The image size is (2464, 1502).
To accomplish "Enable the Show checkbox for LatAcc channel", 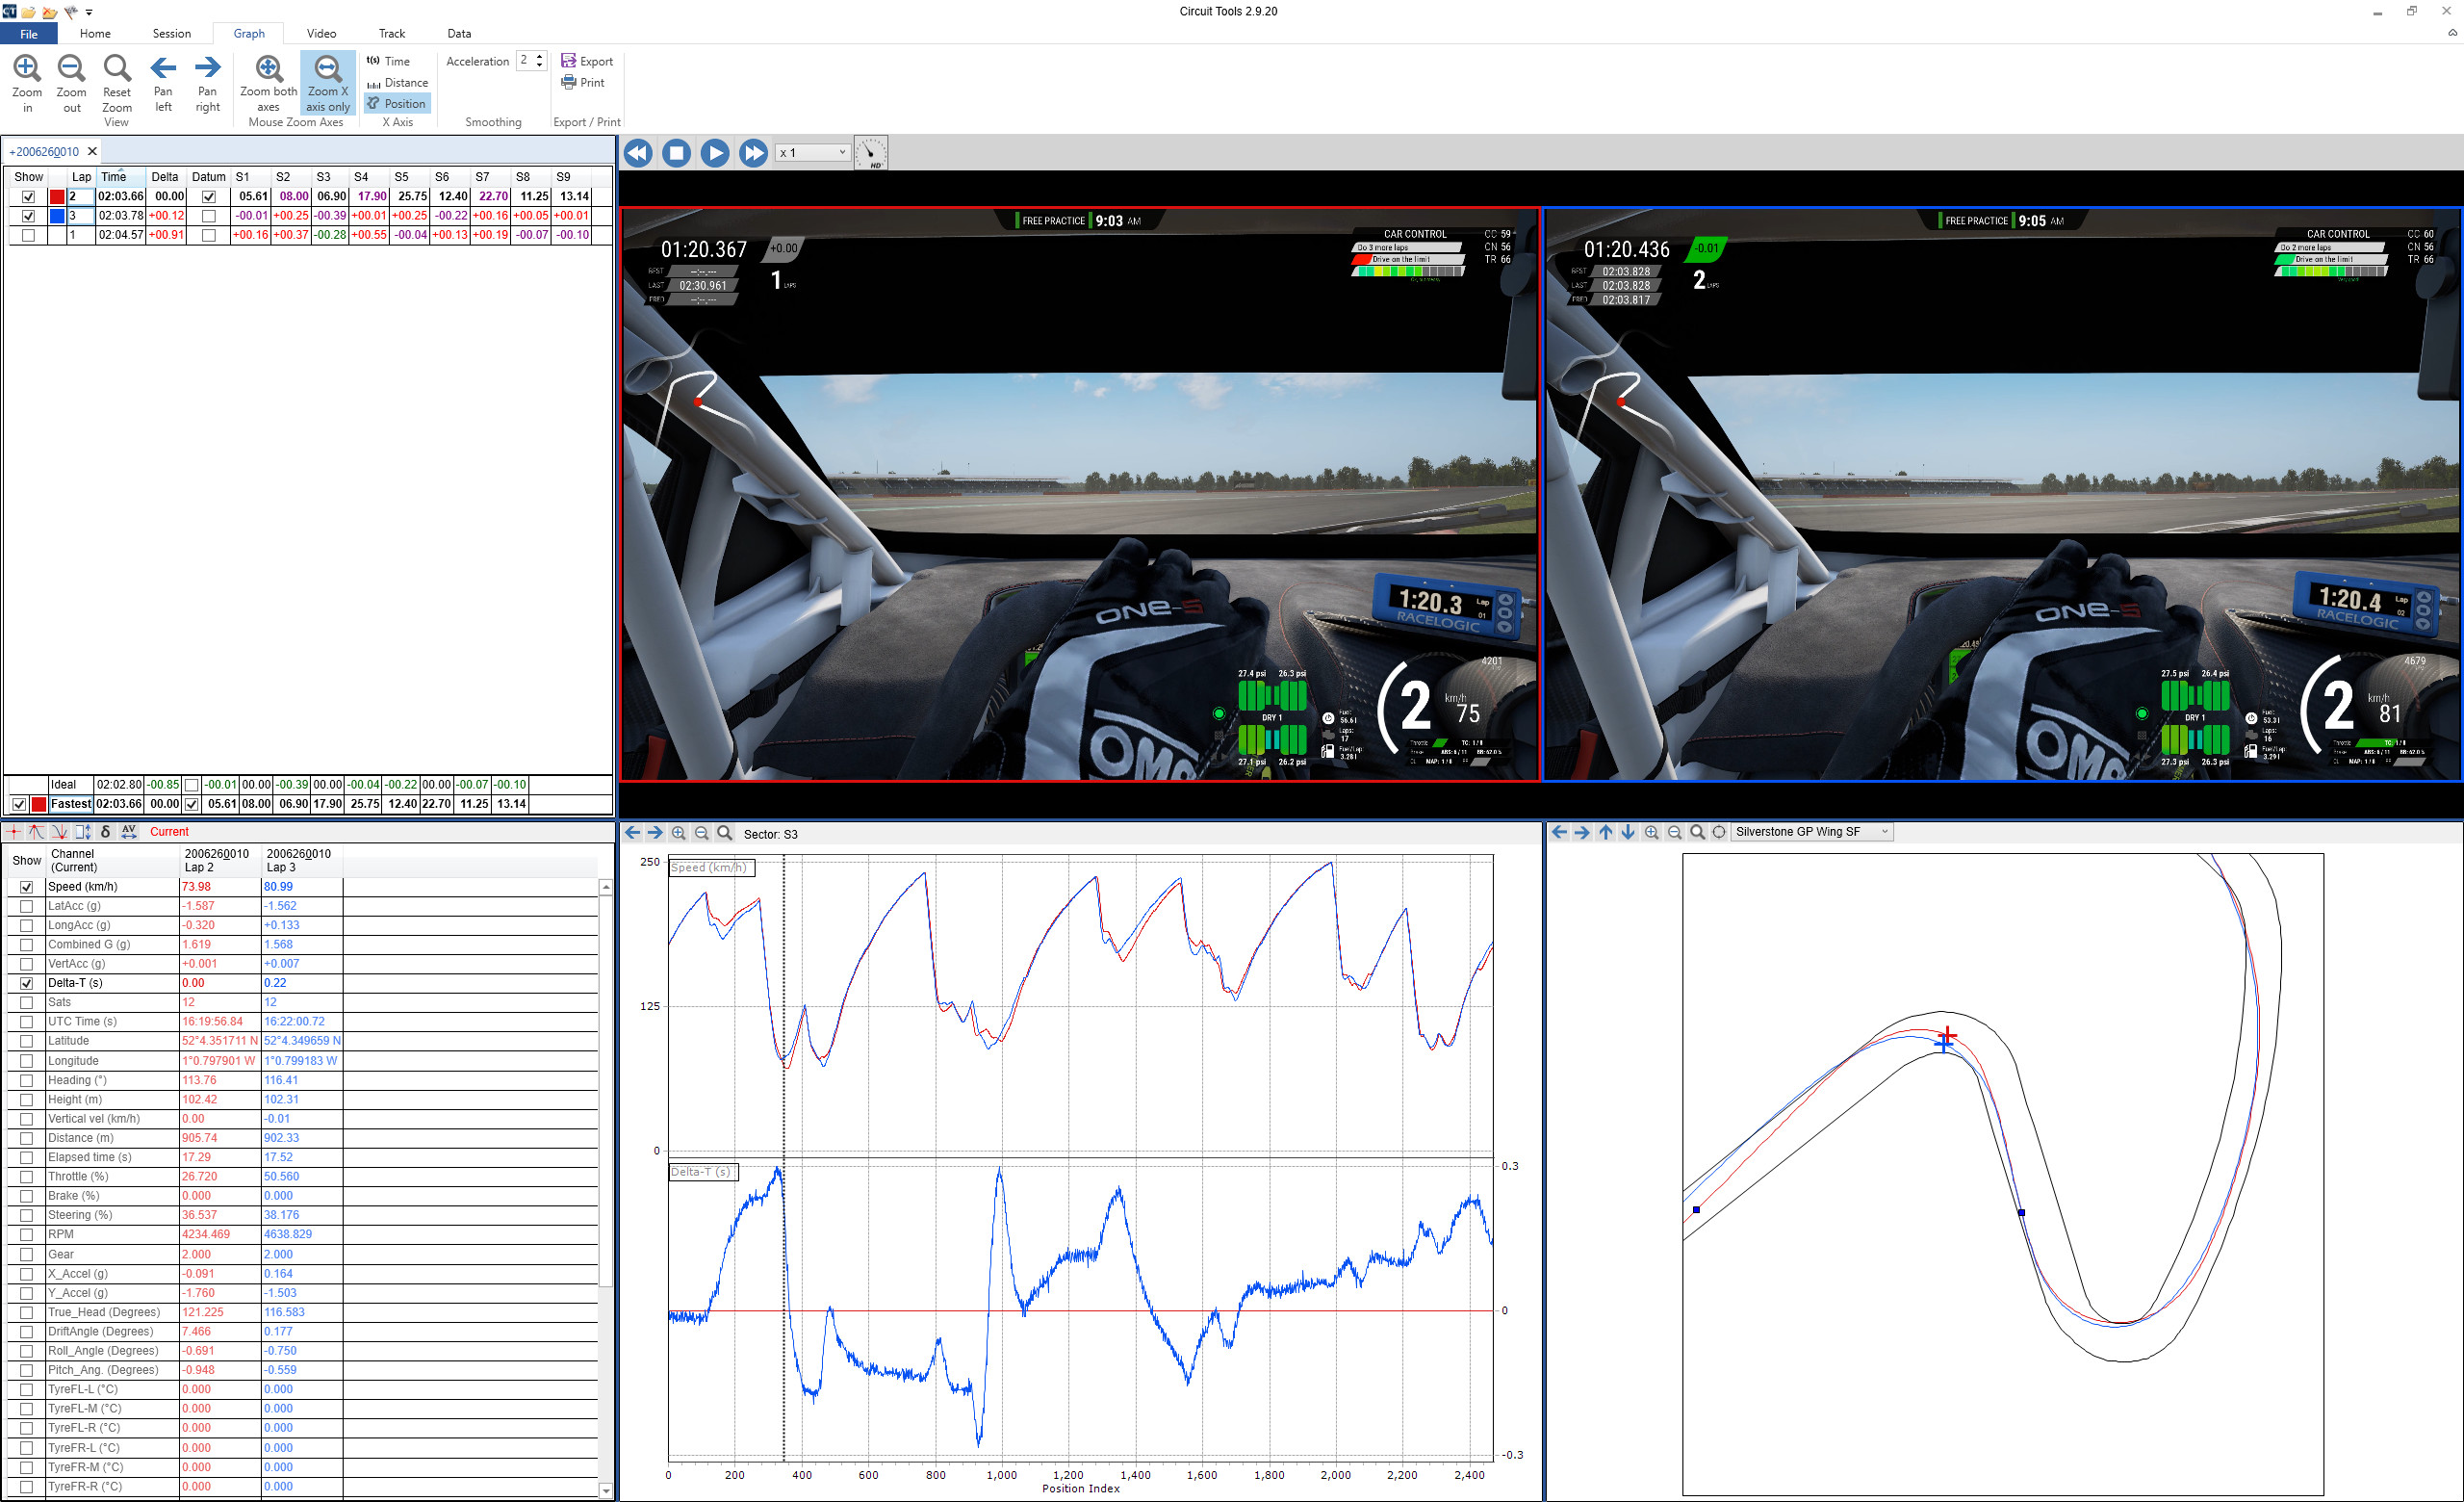I will tap(26, 905).
